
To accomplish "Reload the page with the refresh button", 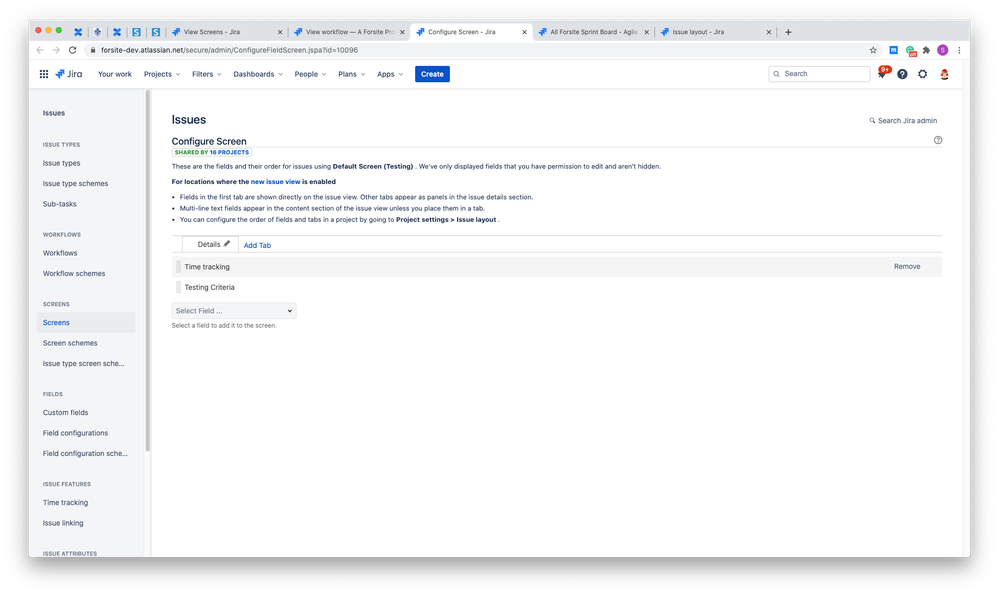I will click(73, 50).
